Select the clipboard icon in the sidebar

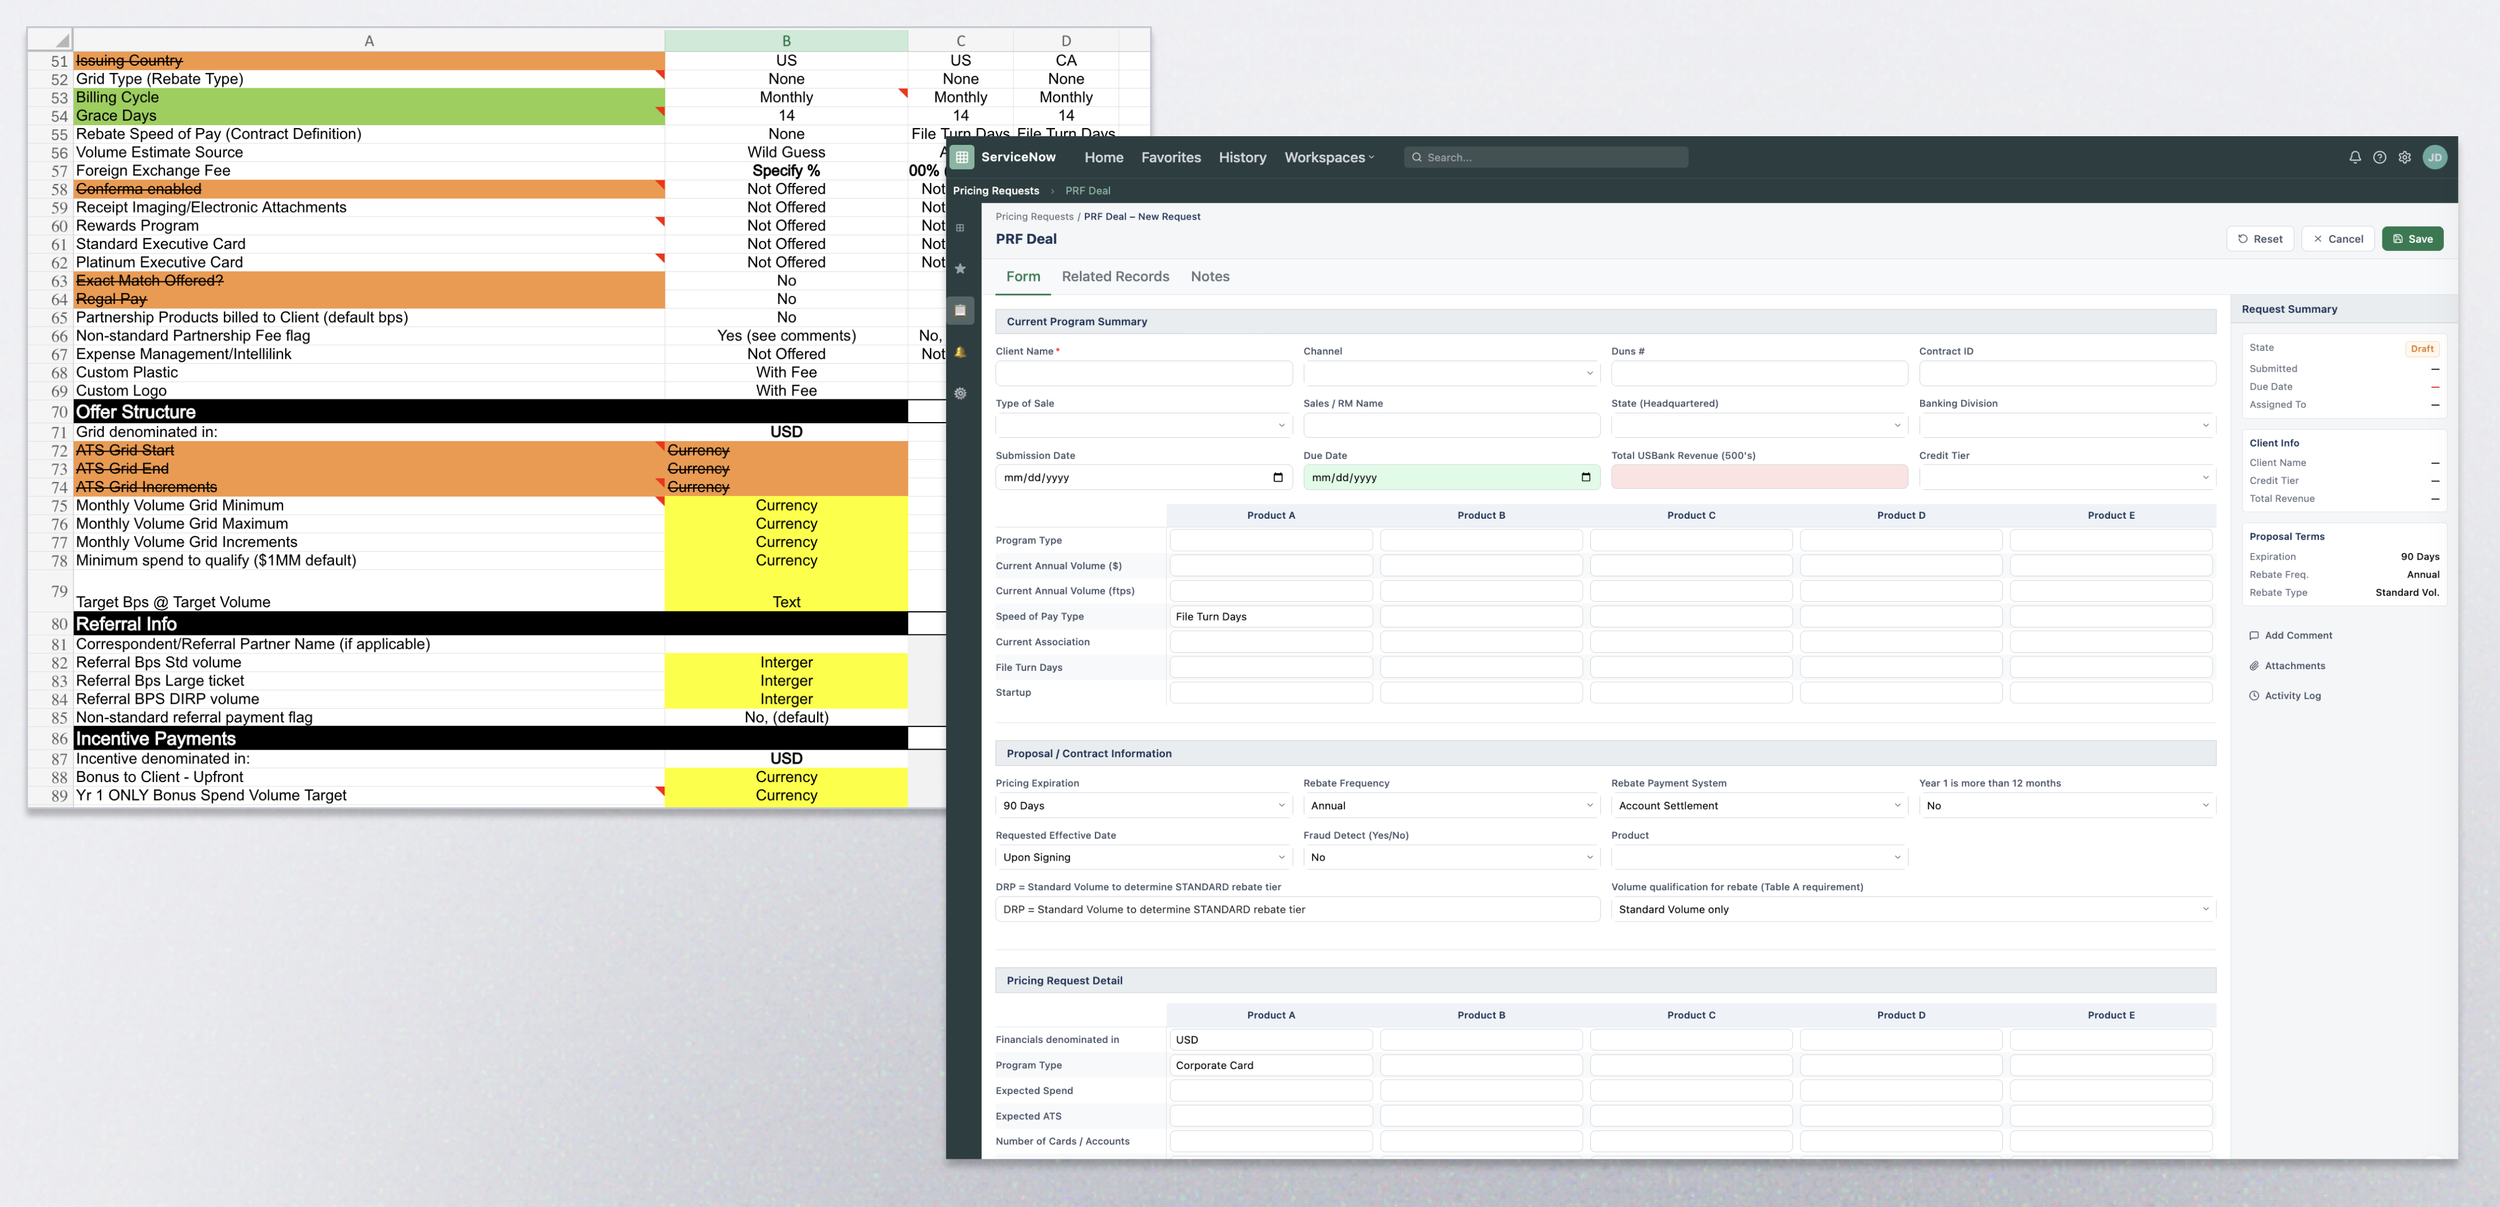pos(960,311)
